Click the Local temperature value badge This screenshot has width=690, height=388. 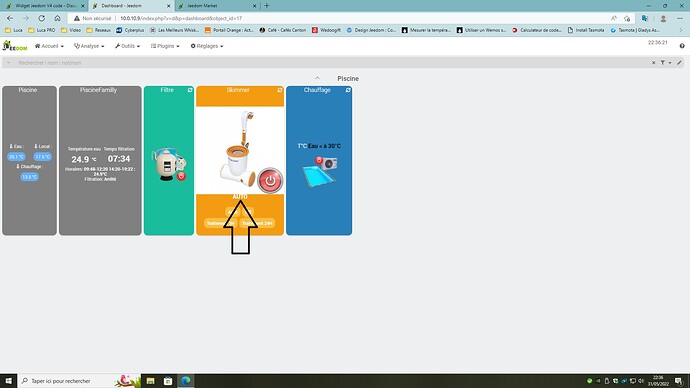tap(43, 157)
